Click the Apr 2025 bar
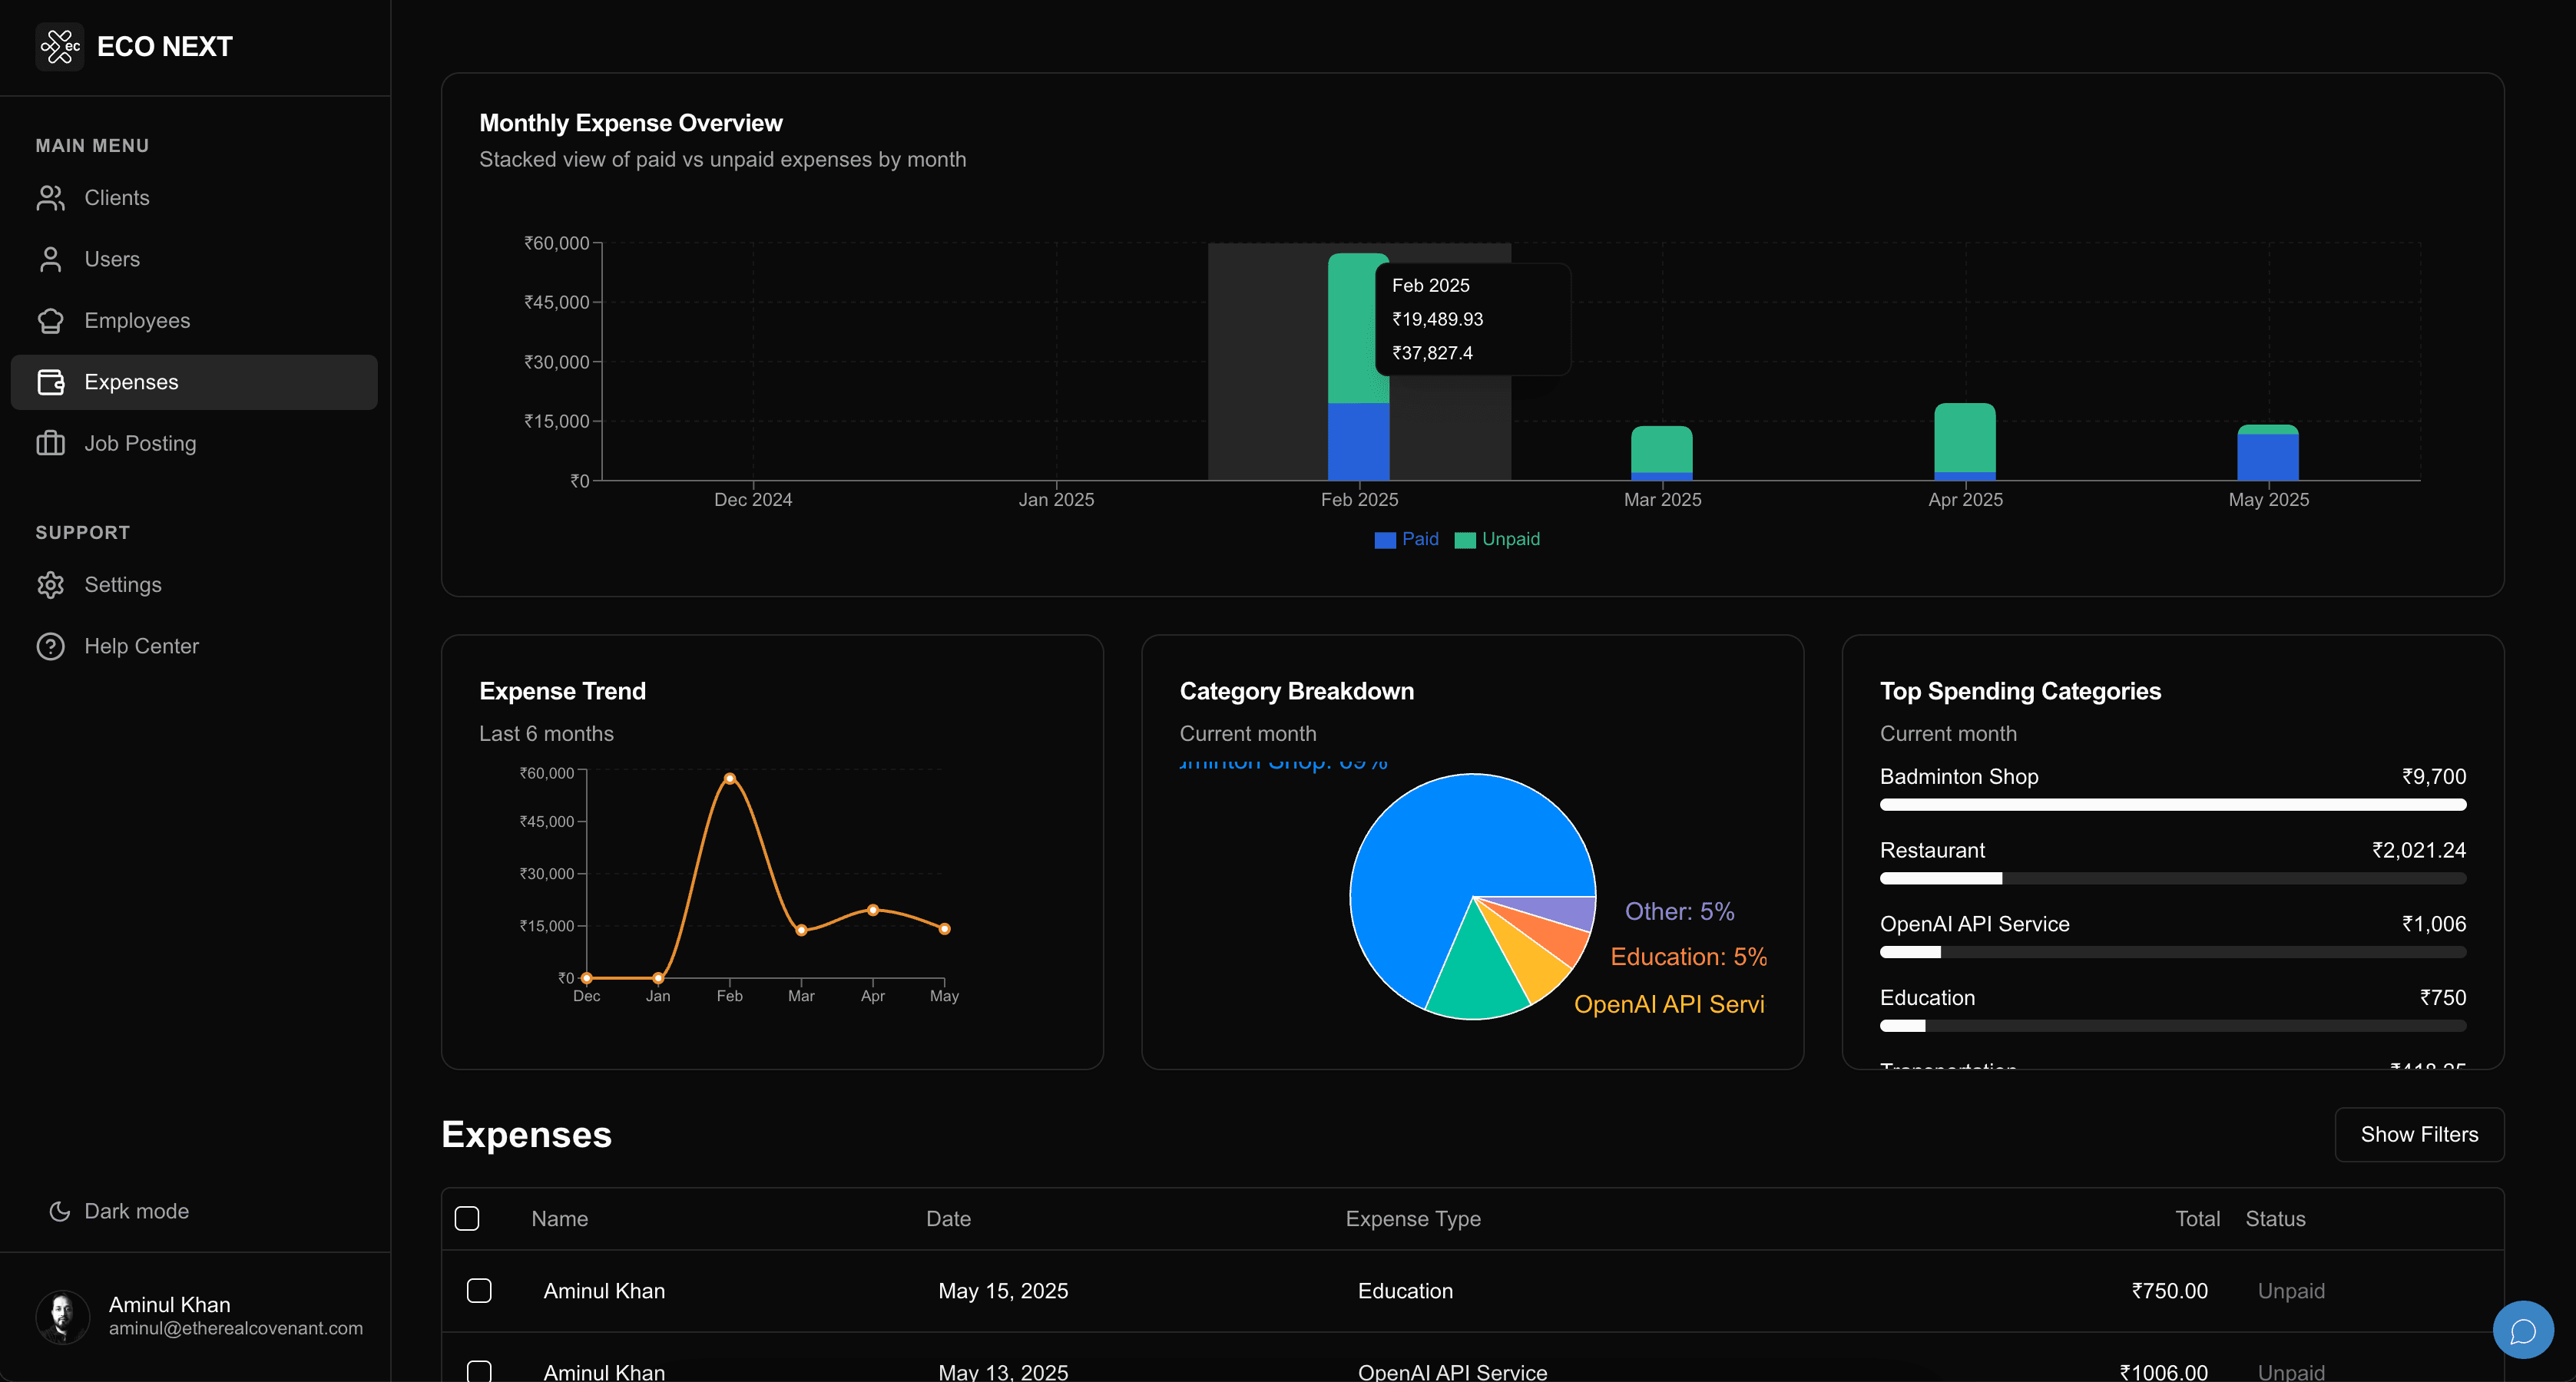 (x=1964, y=441)
